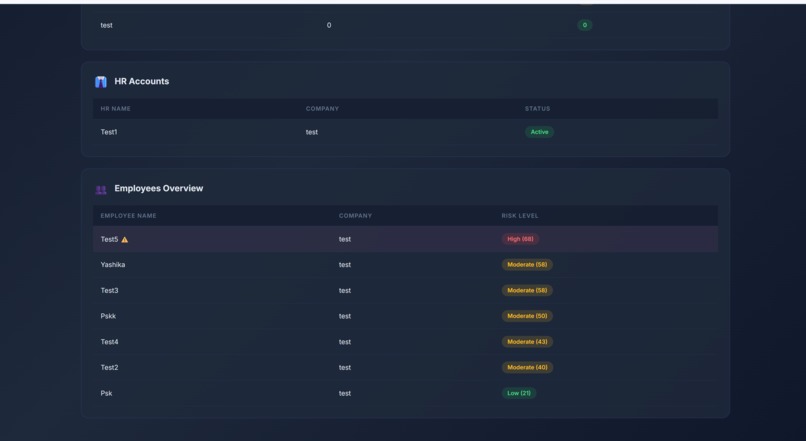Click the company cell in Psk row
Screen dimensions: 806x441
[344, 393]
